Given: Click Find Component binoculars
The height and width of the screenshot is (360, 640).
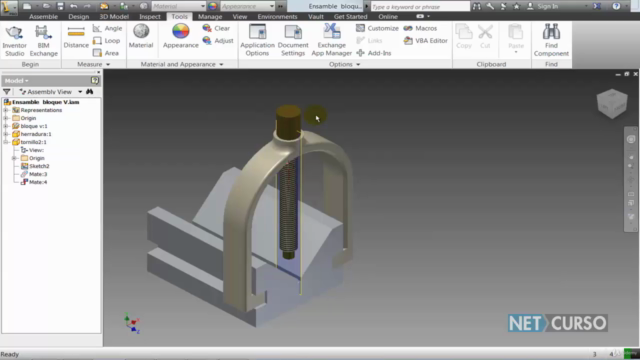Looking at the screenshot, I should click(551, 40).
